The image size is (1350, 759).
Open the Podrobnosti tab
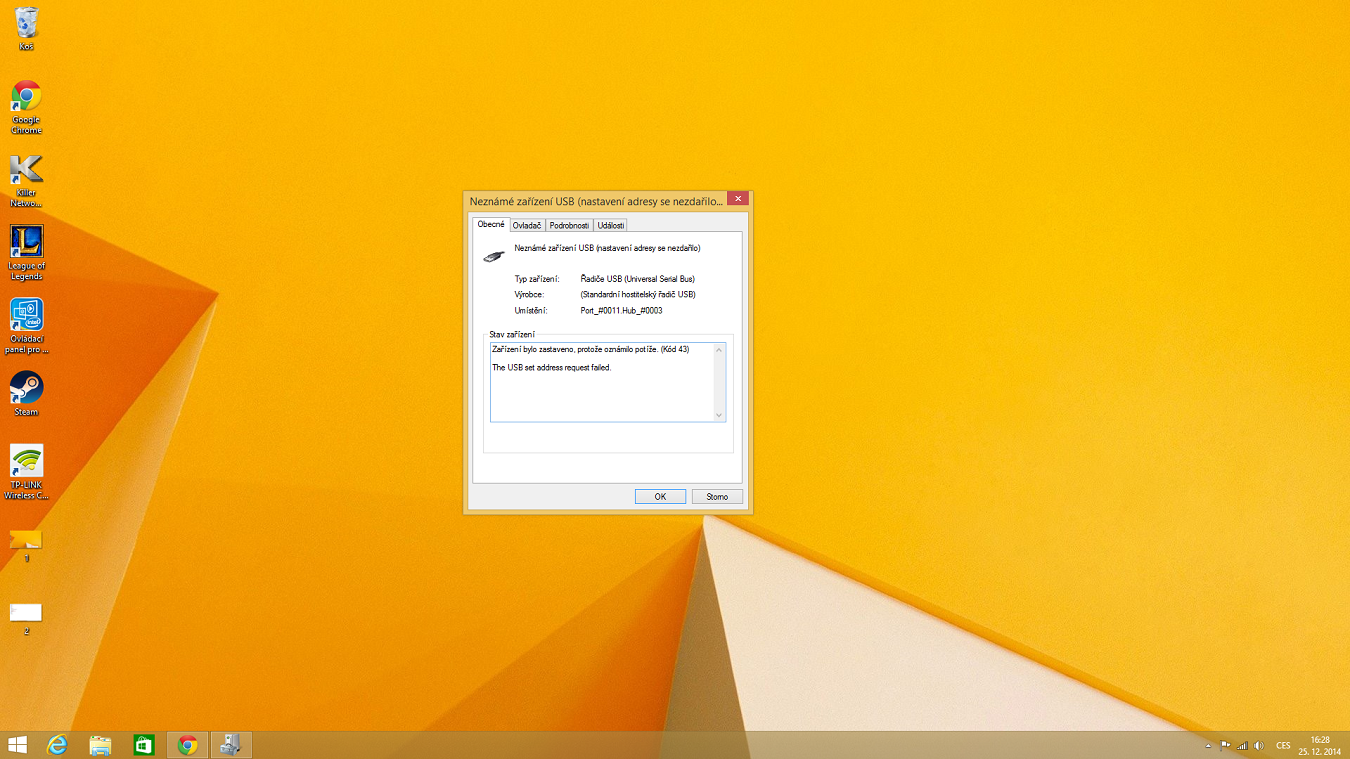pos(569,226)
